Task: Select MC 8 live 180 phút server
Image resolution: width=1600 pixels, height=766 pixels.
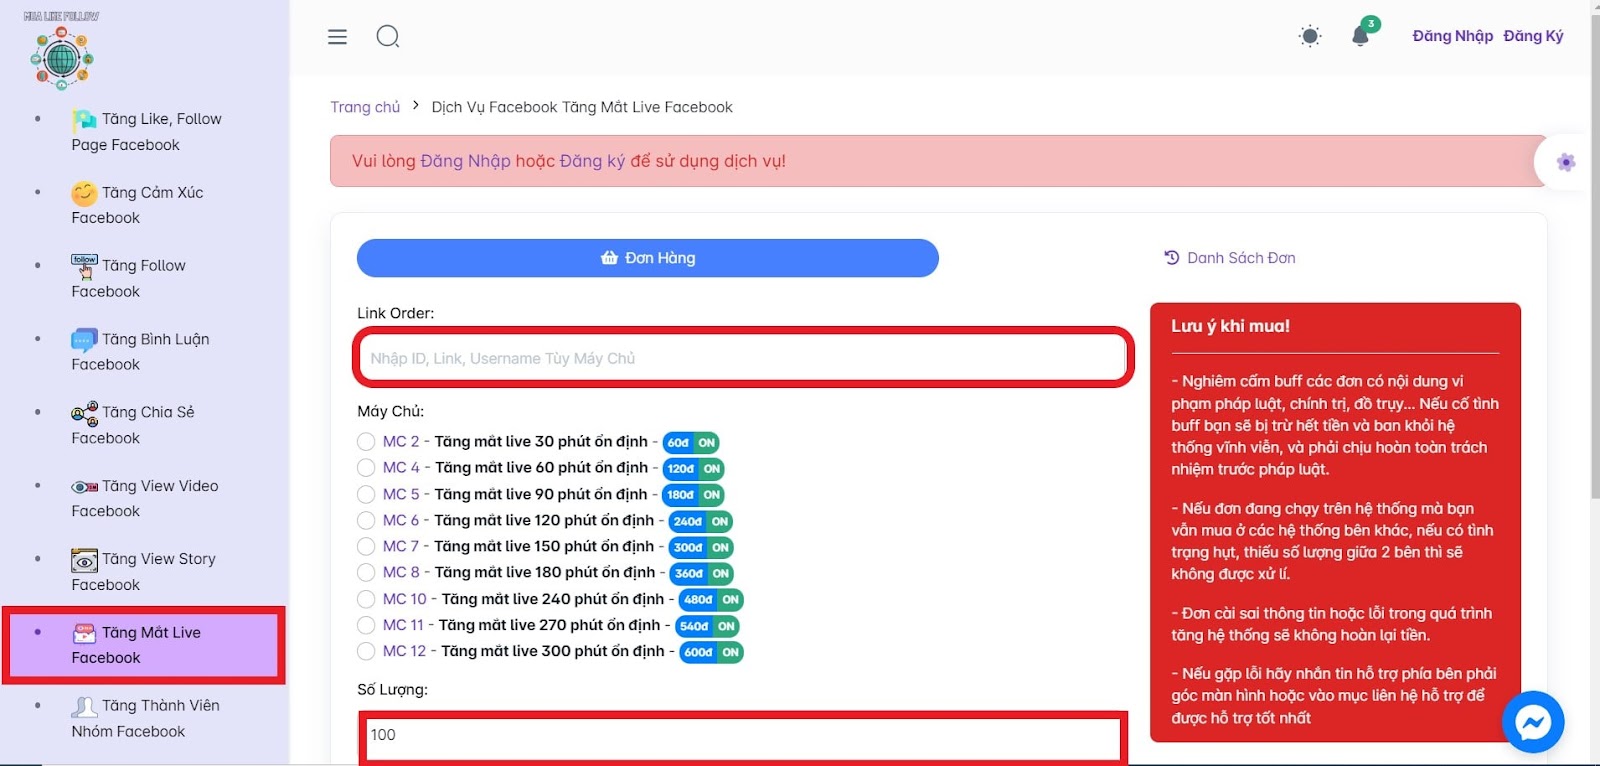Action: click(366, 573)
